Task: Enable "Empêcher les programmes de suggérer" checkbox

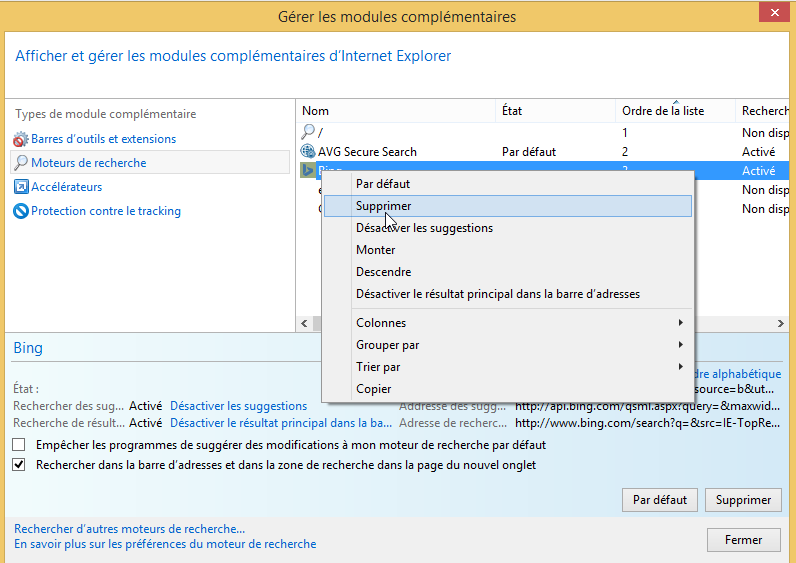Action: (x=19, y=445)
